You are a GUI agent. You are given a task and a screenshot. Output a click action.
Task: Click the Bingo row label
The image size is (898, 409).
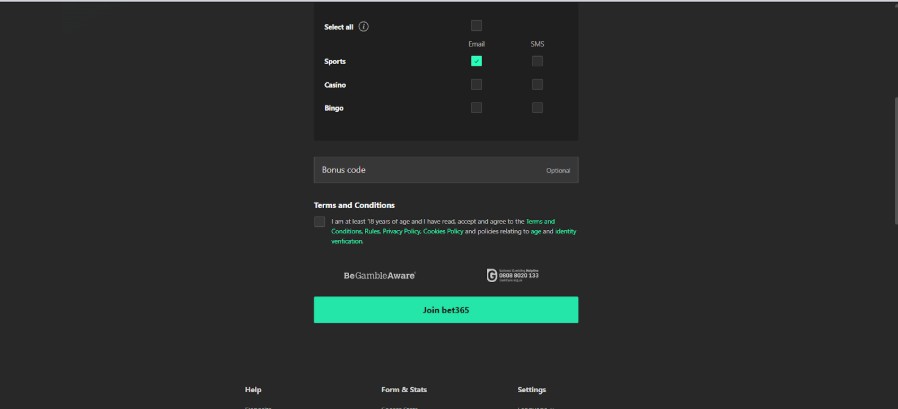(334, 108)
